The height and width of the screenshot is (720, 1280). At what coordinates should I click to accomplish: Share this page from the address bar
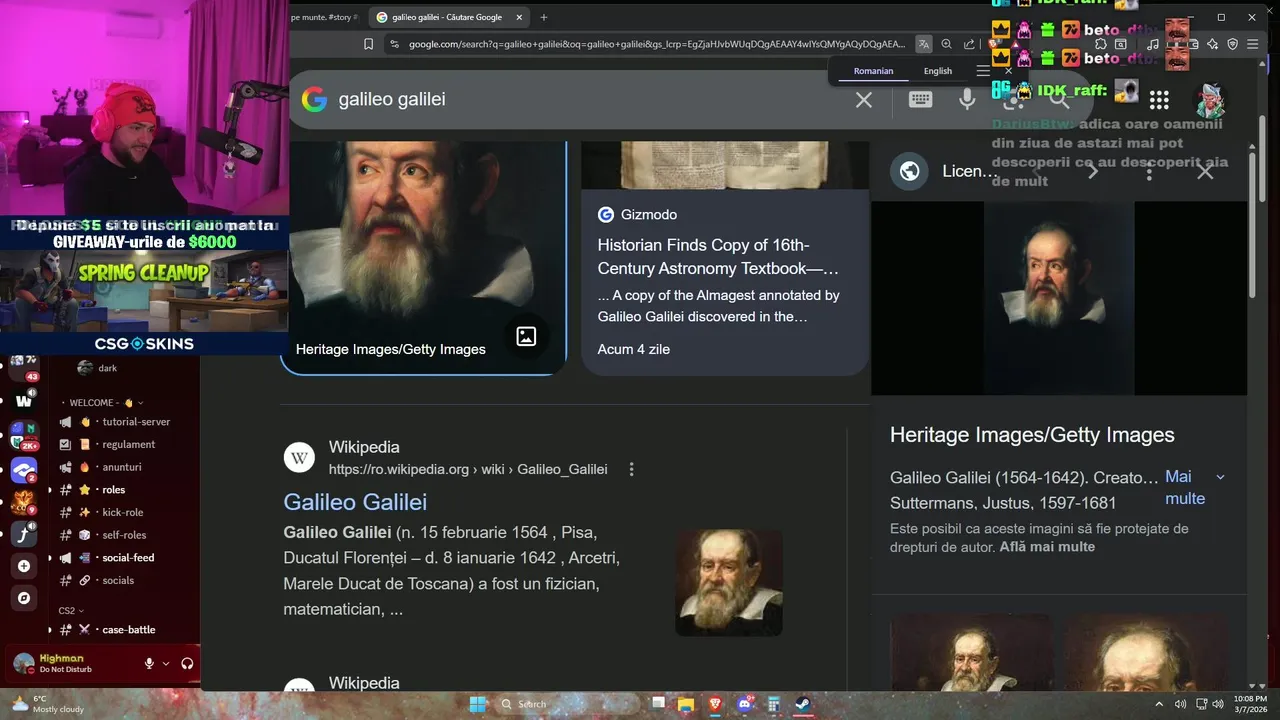click(969, 44)
